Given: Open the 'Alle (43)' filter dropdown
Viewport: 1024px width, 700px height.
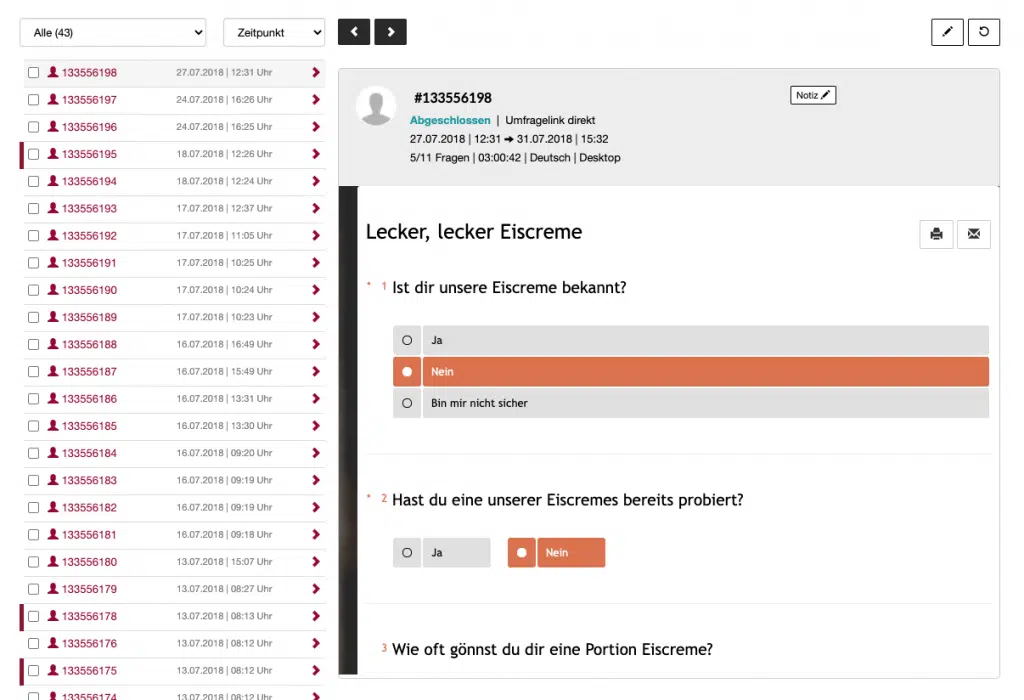Looking at the screenshot, I should tap(113, 33).
